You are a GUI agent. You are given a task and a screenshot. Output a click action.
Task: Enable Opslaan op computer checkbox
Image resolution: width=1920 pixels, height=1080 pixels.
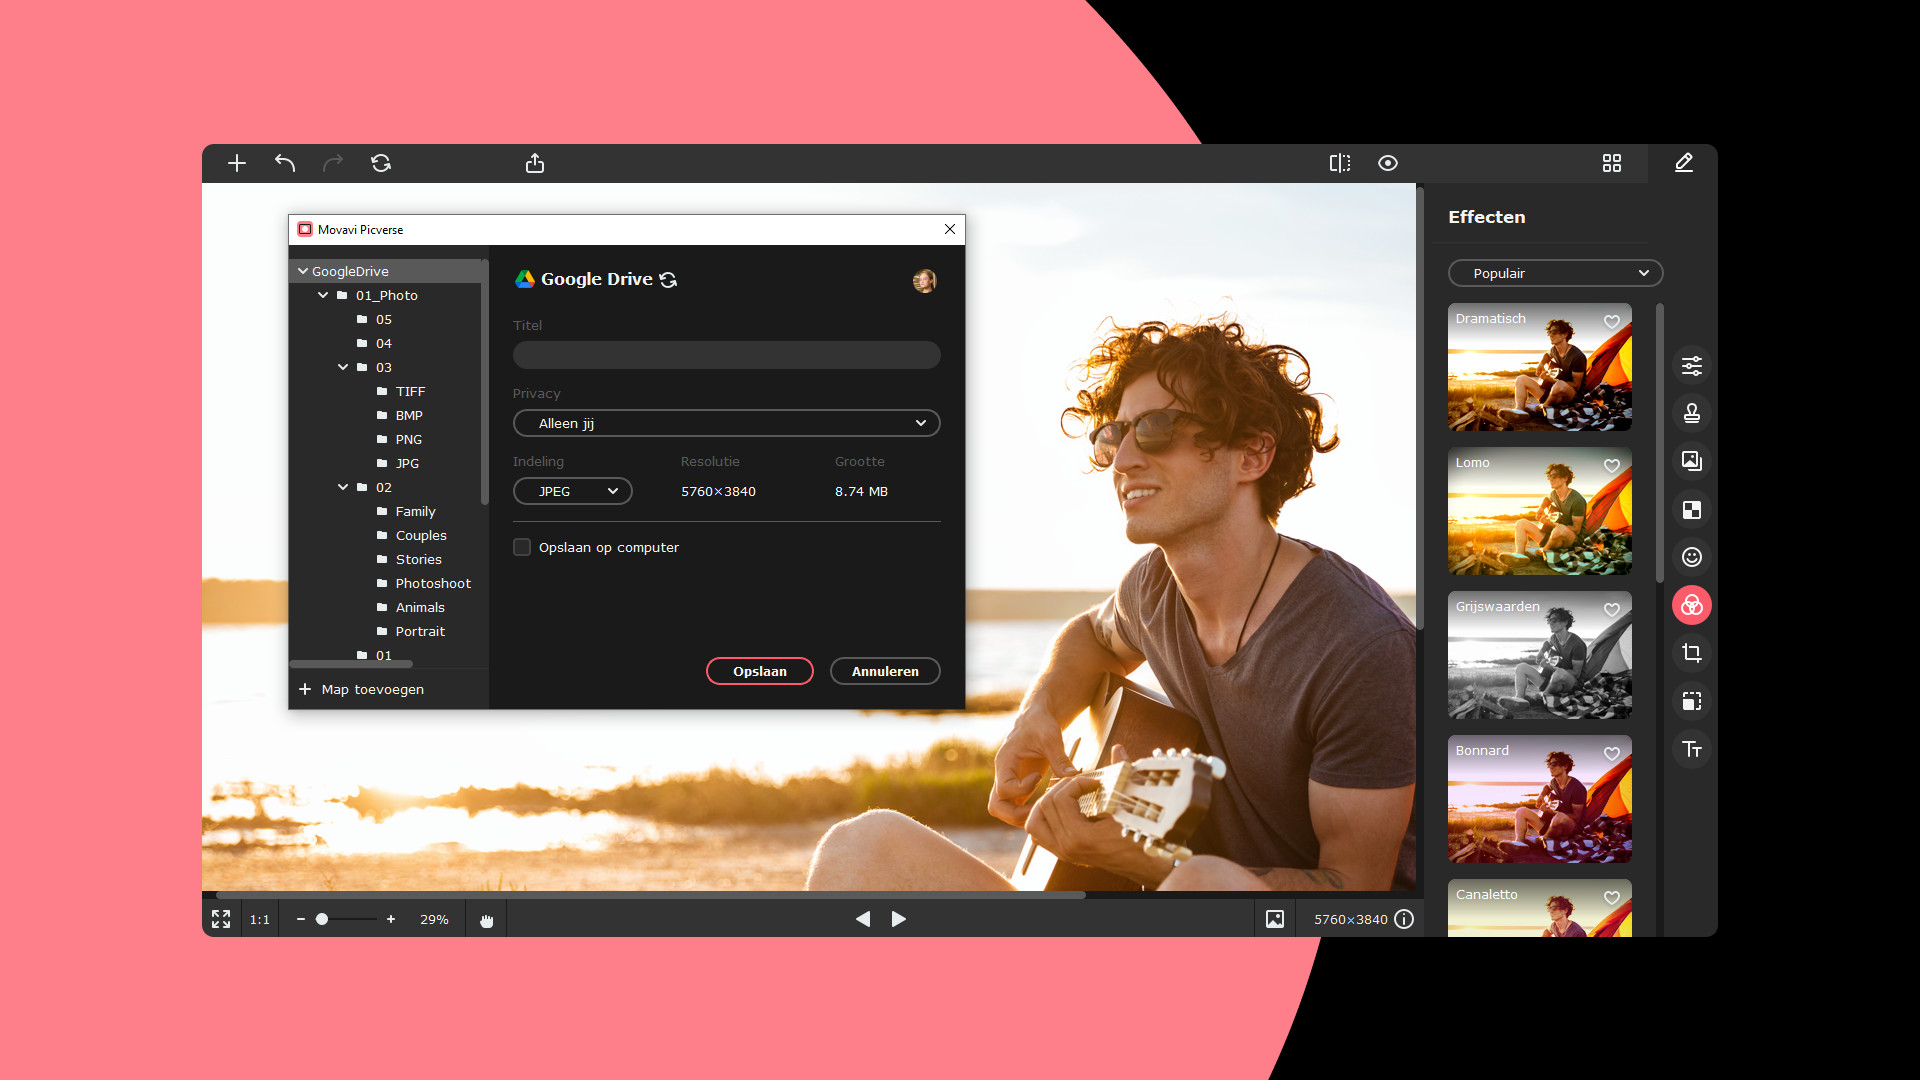coord(522,547)
